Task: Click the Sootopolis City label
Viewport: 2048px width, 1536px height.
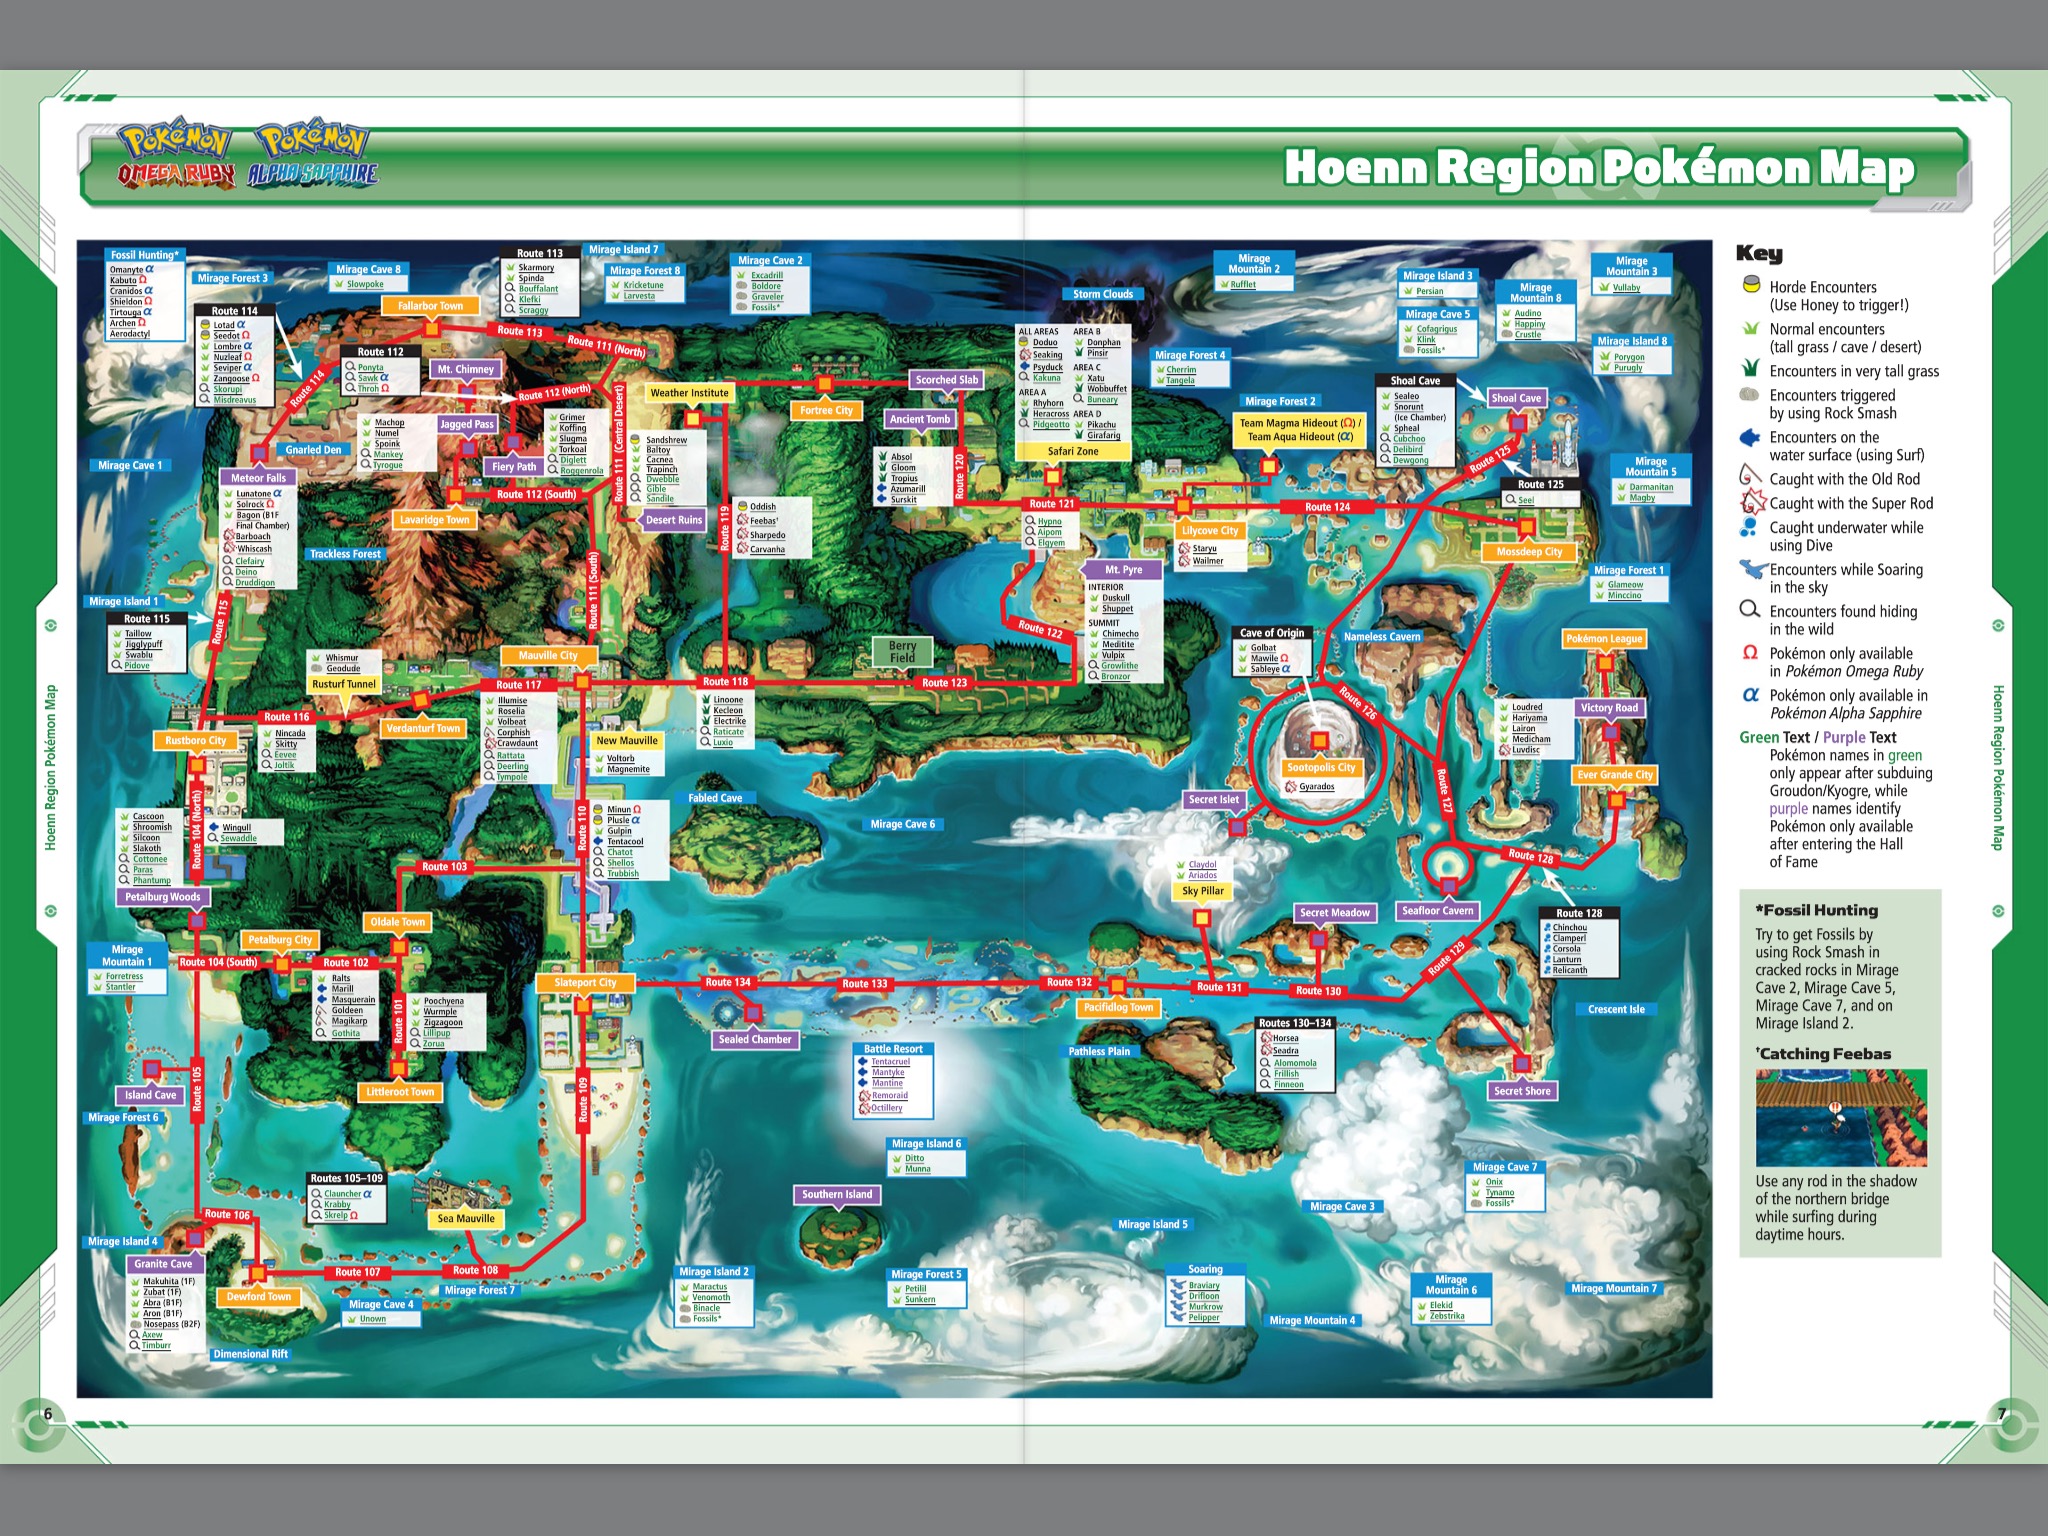Action: pos(1320,768)
